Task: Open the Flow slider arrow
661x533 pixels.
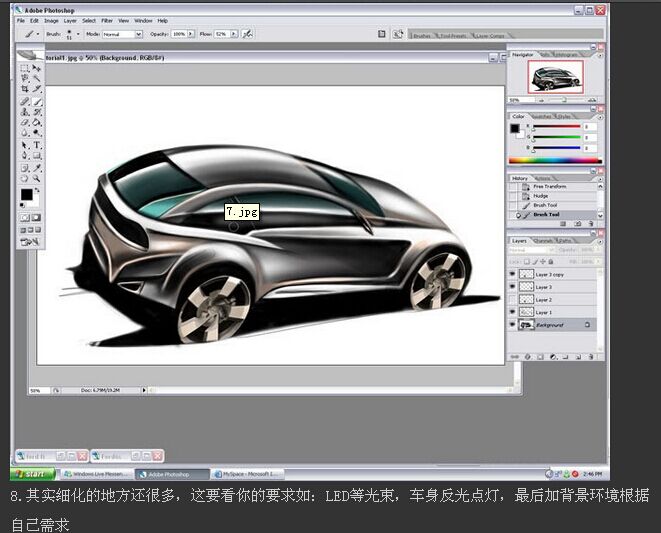Action: click(234, 34)
